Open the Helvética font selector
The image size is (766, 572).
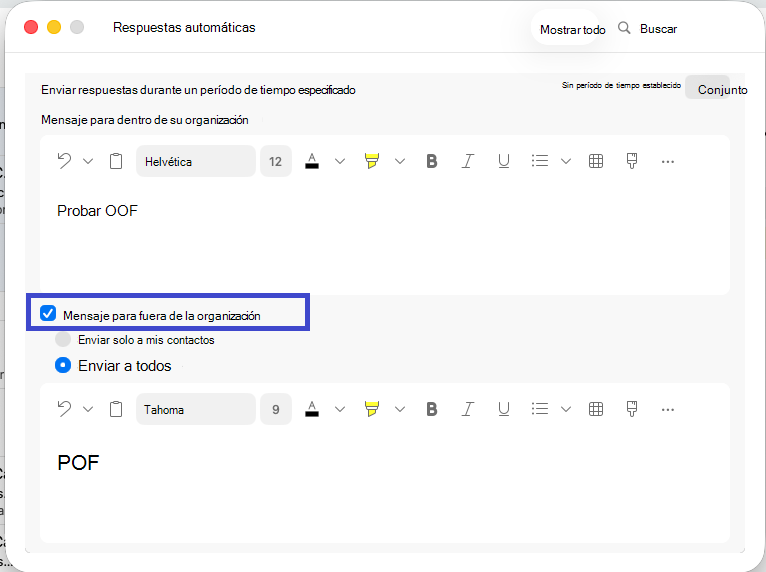coord(195,161)
